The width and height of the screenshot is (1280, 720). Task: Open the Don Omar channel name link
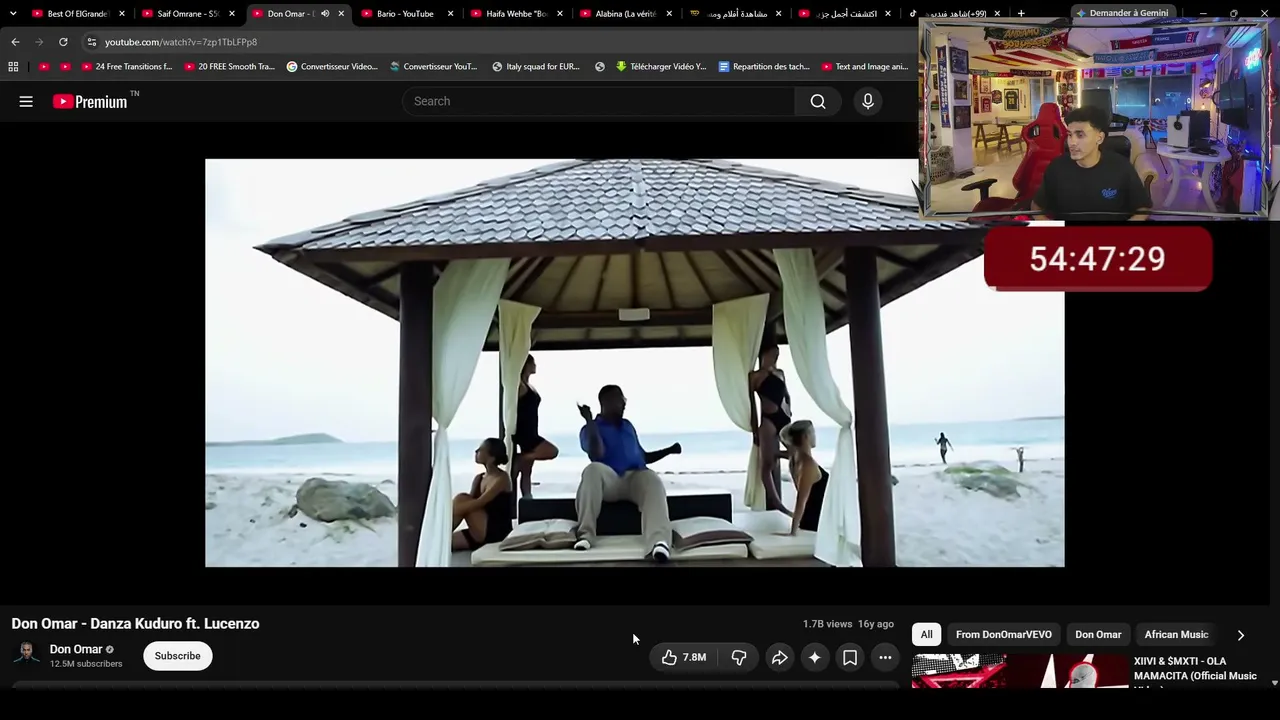(x=76, y=649)
